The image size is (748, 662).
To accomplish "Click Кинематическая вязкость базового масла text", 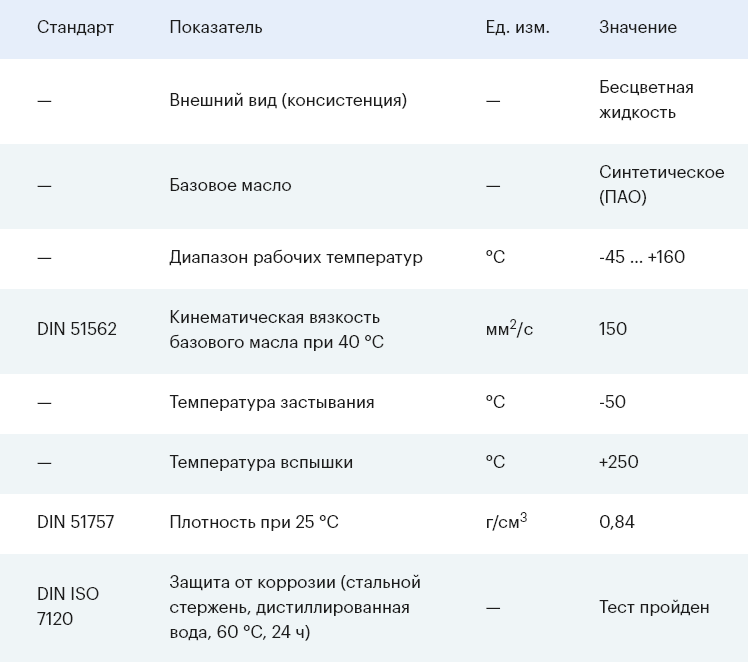I will 277,330.
